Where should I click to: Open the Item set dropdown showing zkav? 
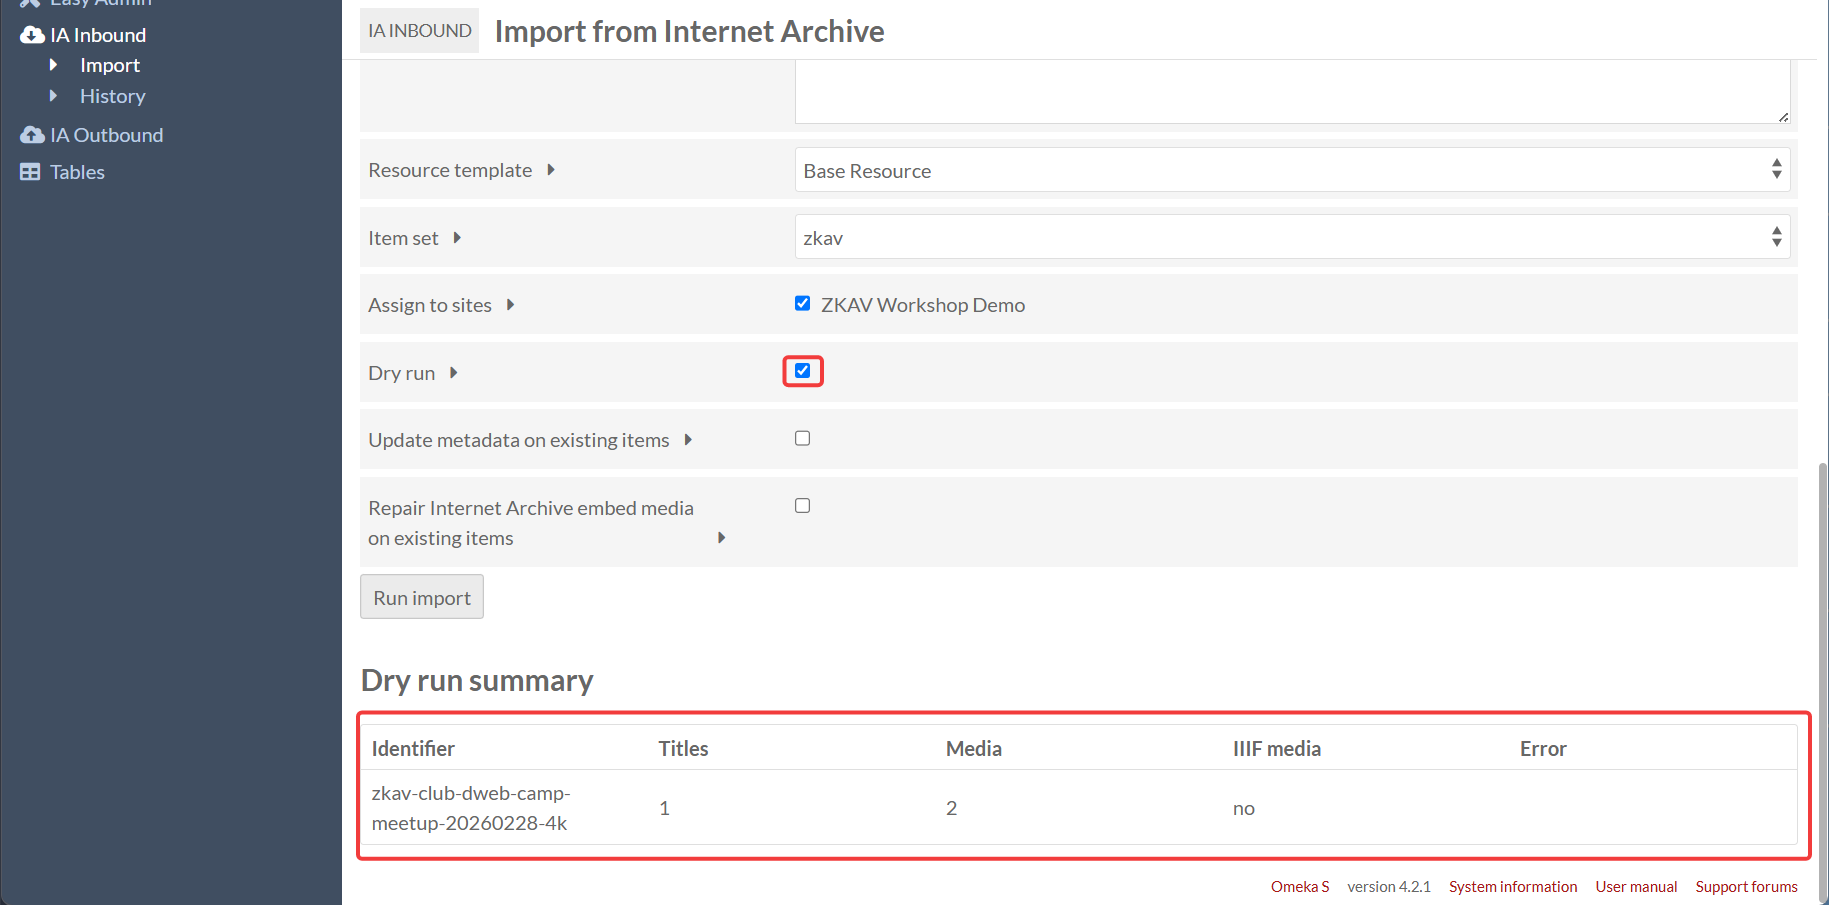[1292, 237]
